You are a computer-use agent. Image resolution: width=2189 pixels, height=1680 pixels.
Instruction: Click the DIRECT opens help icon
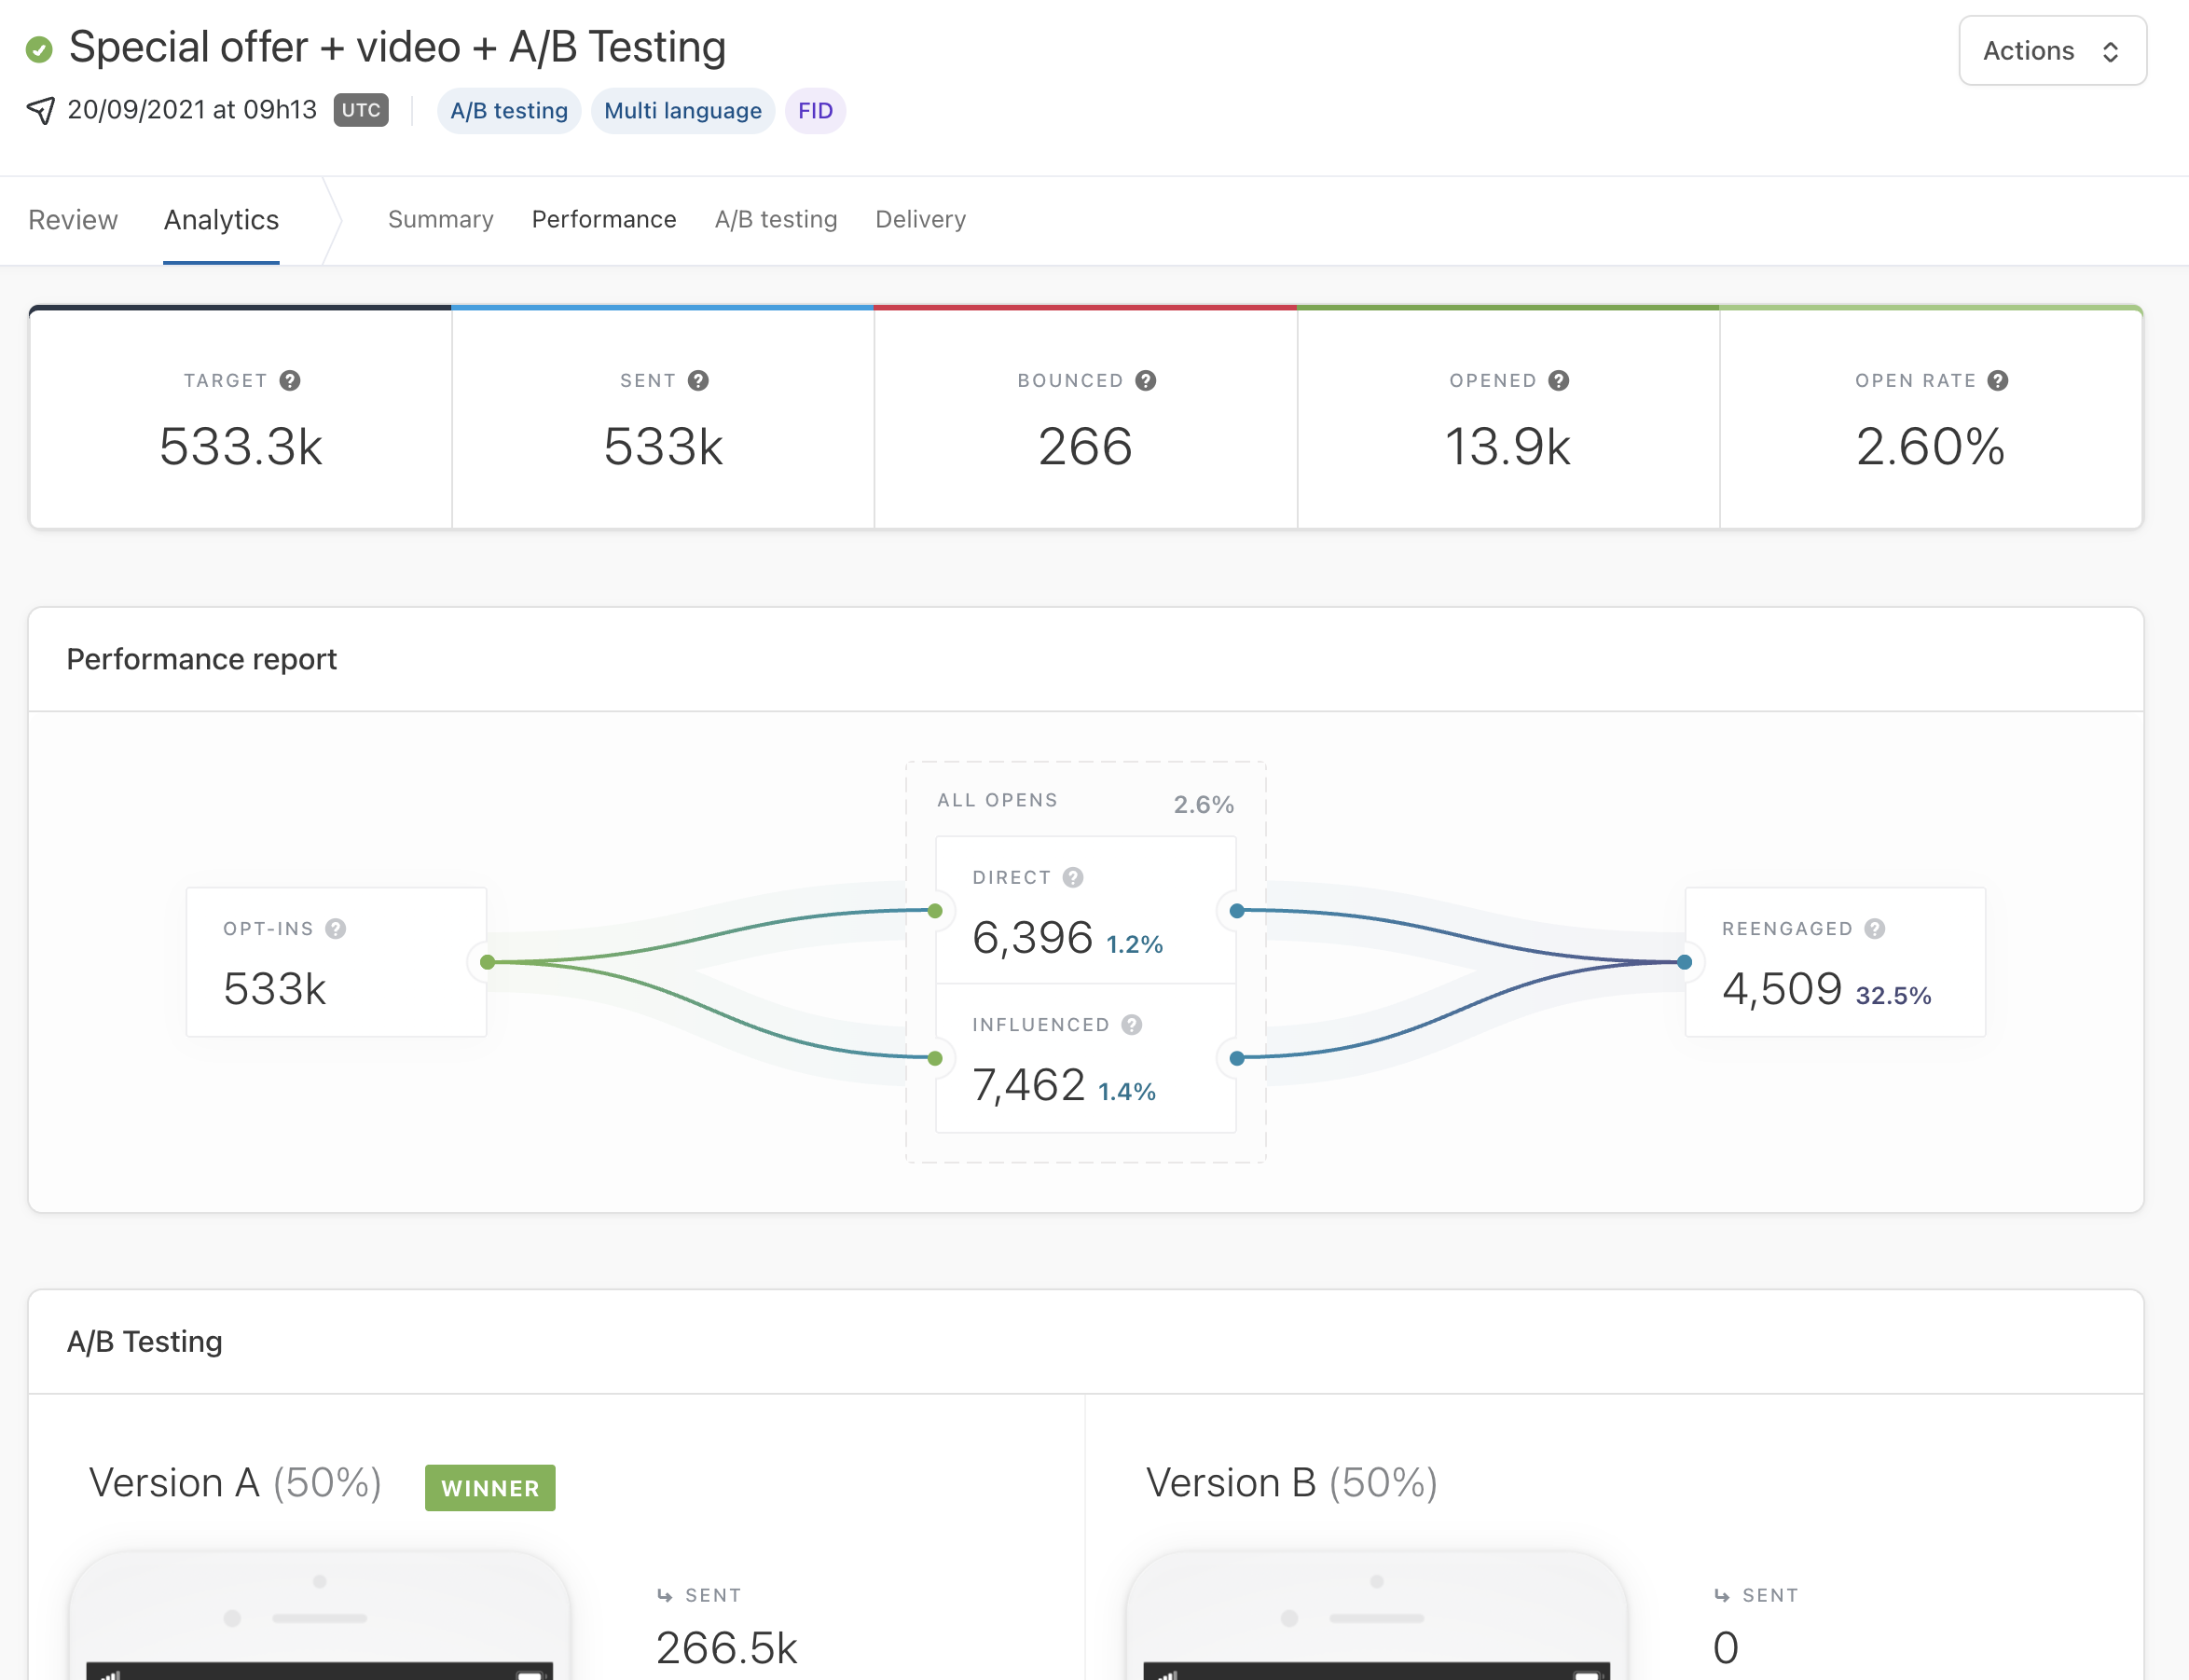click(1073, 877)
